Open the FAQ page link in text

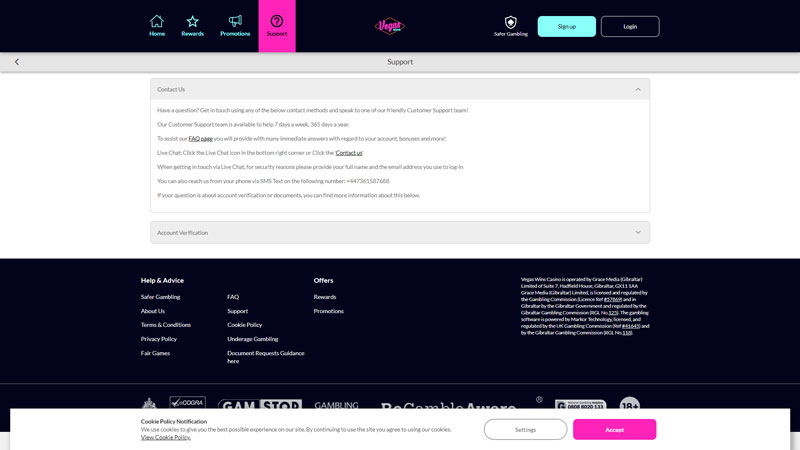(x=200, y=139)
